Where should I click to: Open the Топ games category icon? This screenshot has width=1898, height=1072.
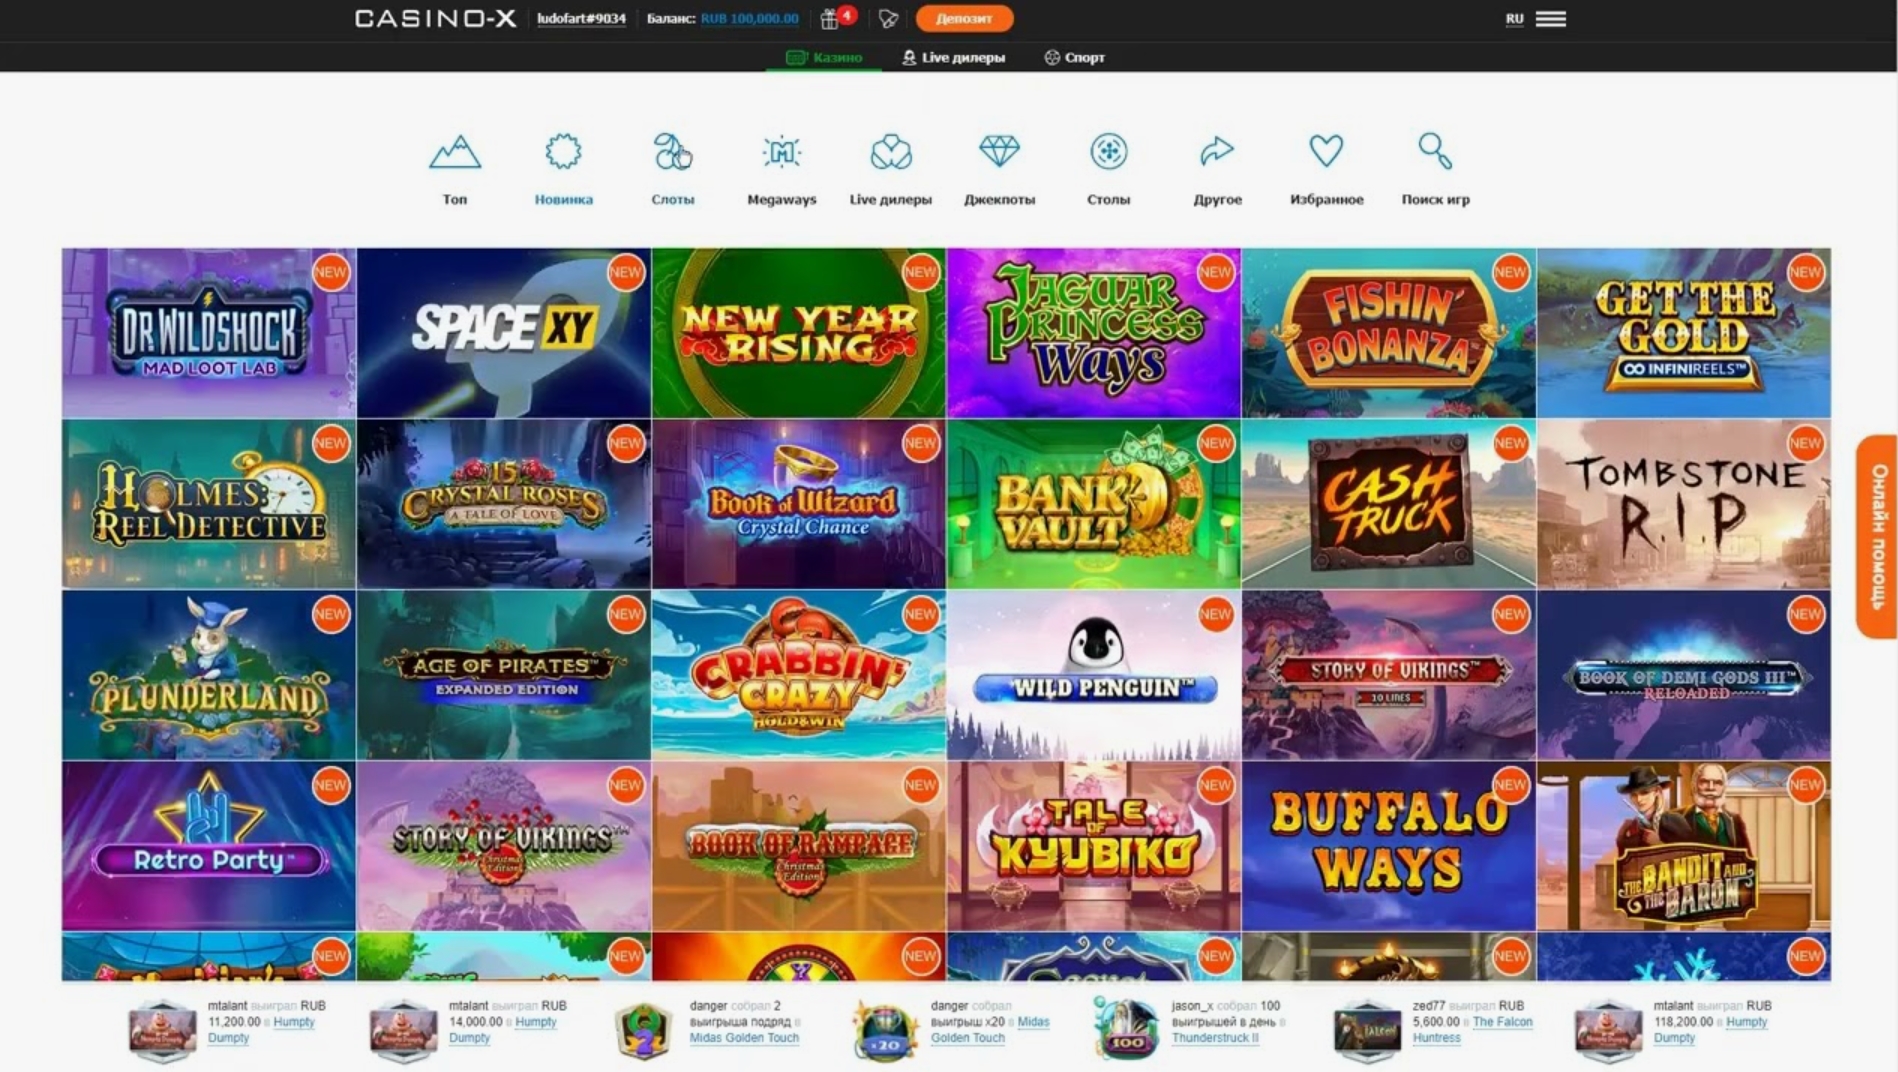[x=455, y=152]
